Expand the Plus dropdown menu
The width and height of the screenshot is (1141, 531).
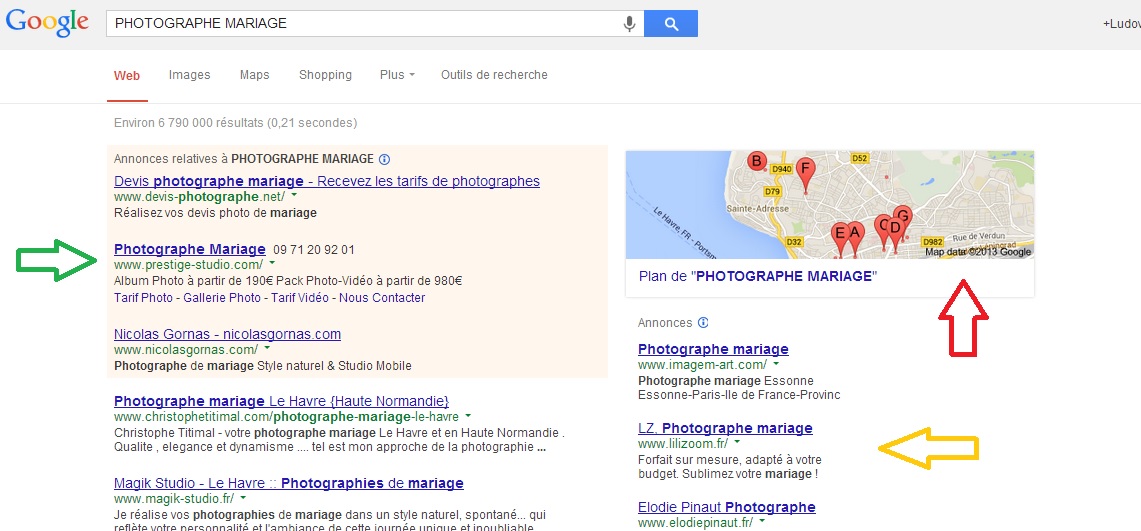pos(397,75)
